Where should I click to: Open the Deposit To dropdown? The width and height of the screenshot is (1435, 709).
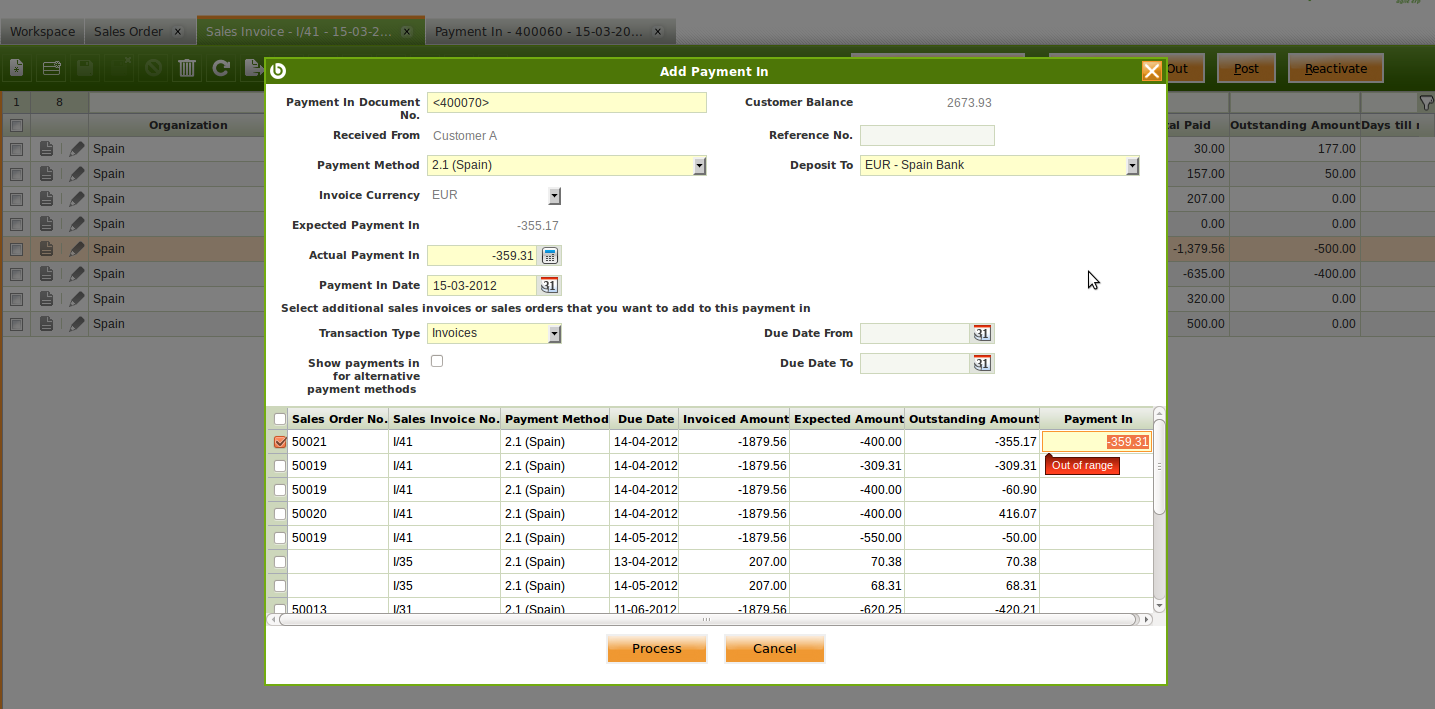pos(1132,166)
